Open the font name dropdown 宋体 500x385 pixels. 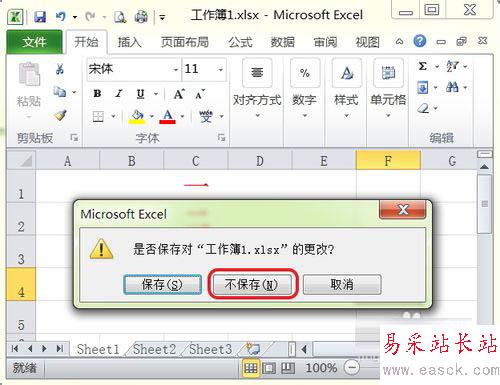tap(176, 70)
